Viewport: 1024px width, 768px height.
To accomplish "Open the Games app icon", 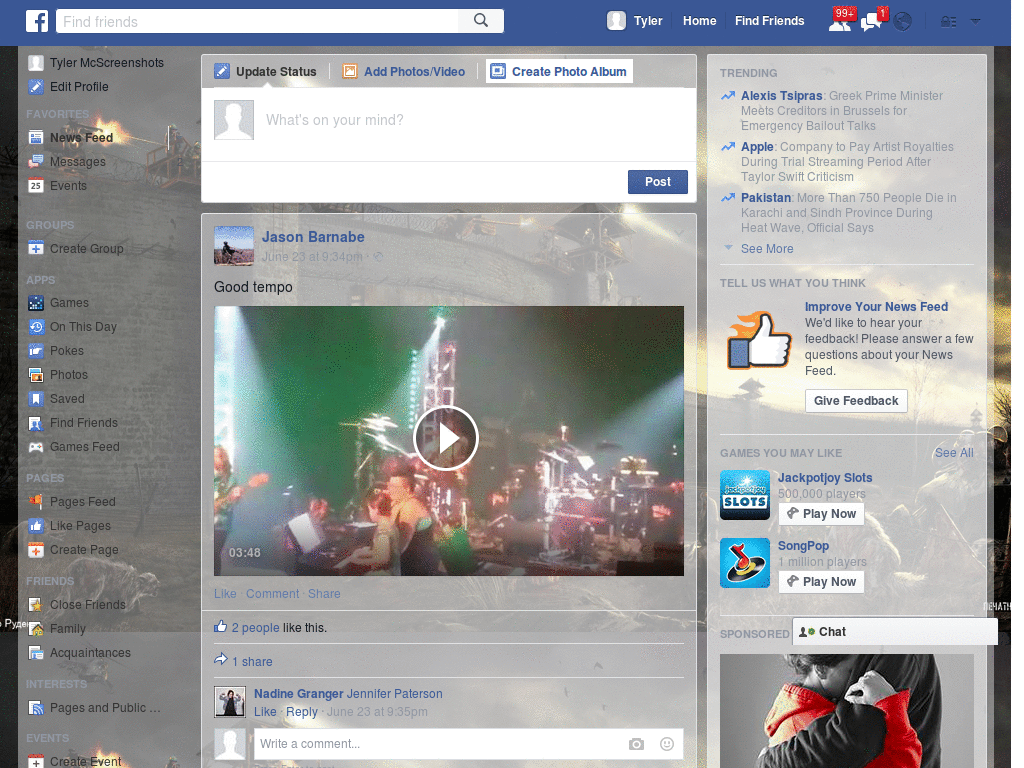I will (36, 302).
